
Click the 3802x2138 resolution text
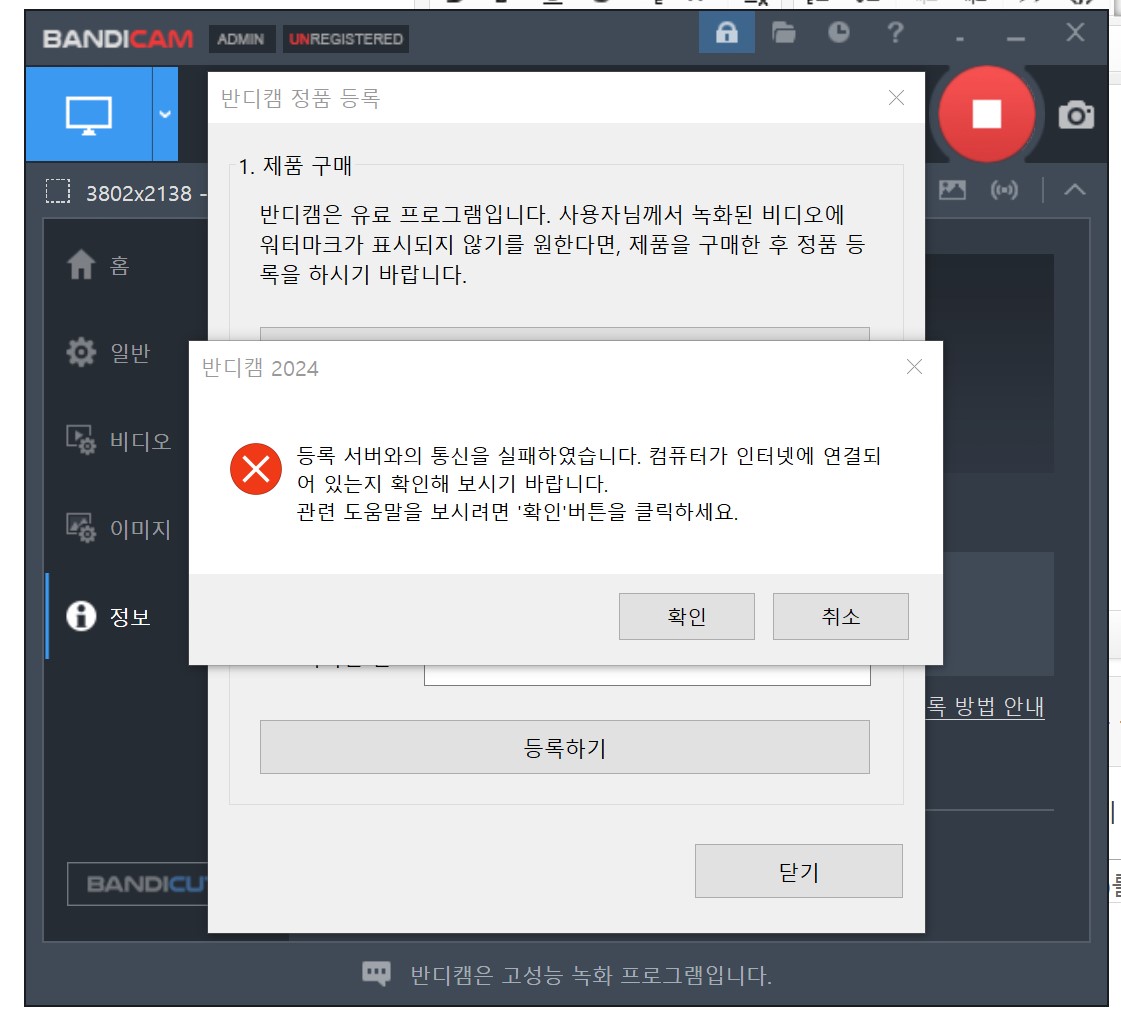(x=139, y=194)
